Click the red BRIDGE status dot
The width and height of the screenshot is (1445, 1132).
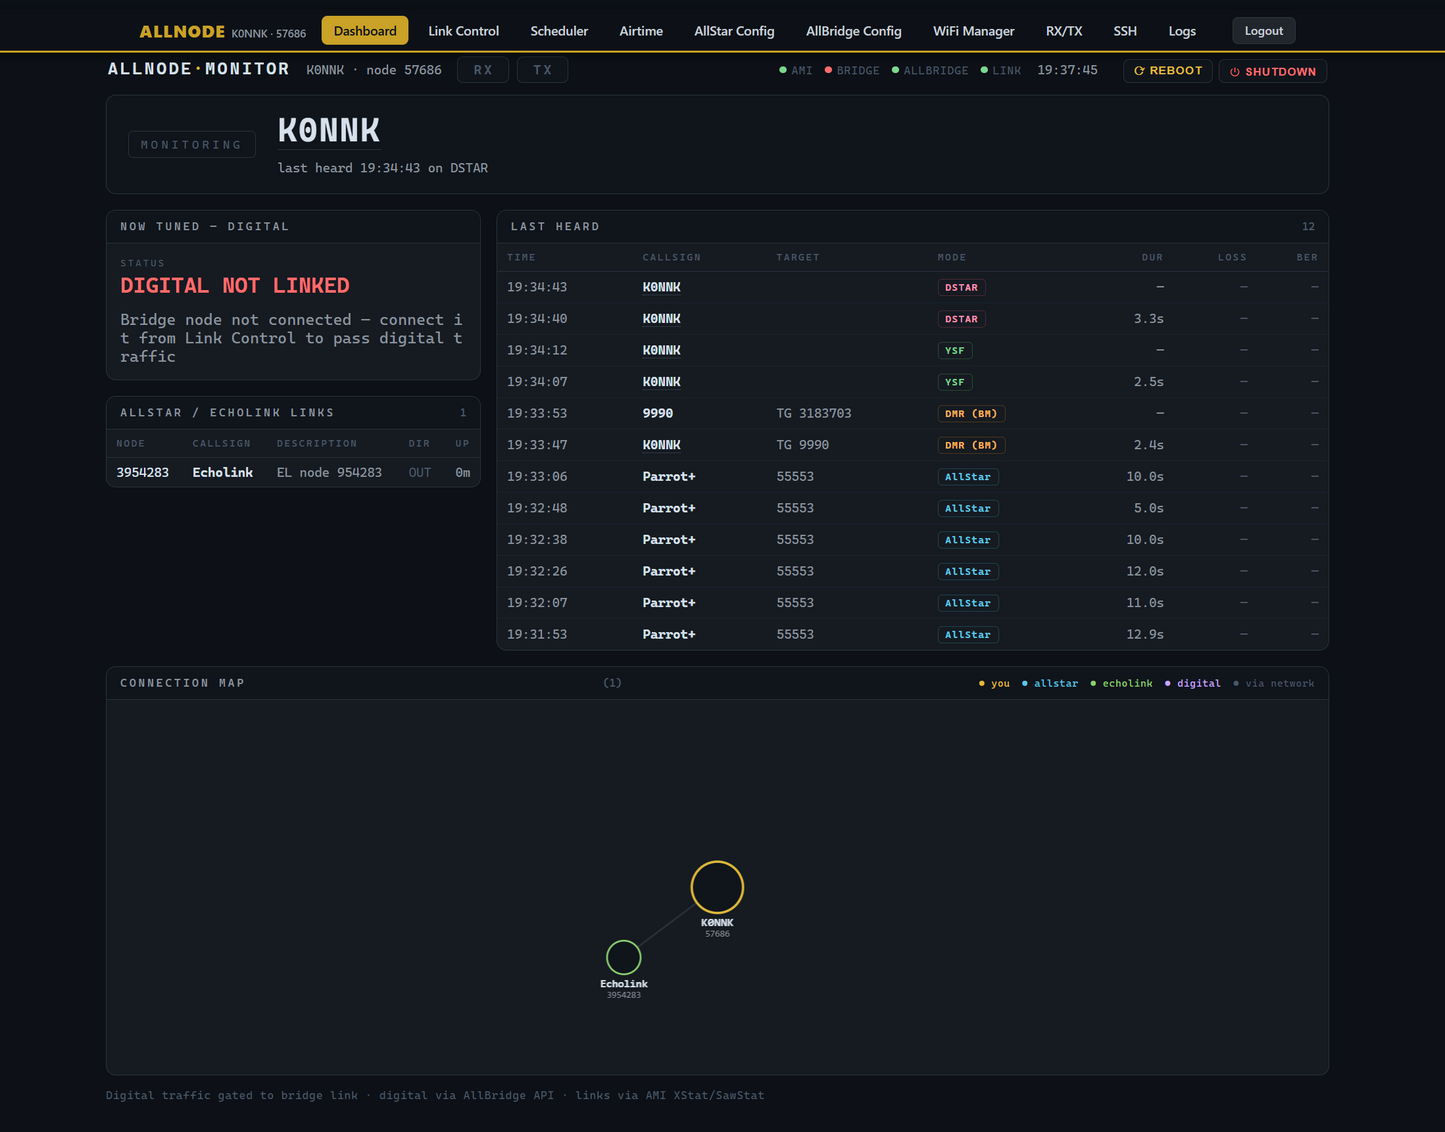coord(828,70)
